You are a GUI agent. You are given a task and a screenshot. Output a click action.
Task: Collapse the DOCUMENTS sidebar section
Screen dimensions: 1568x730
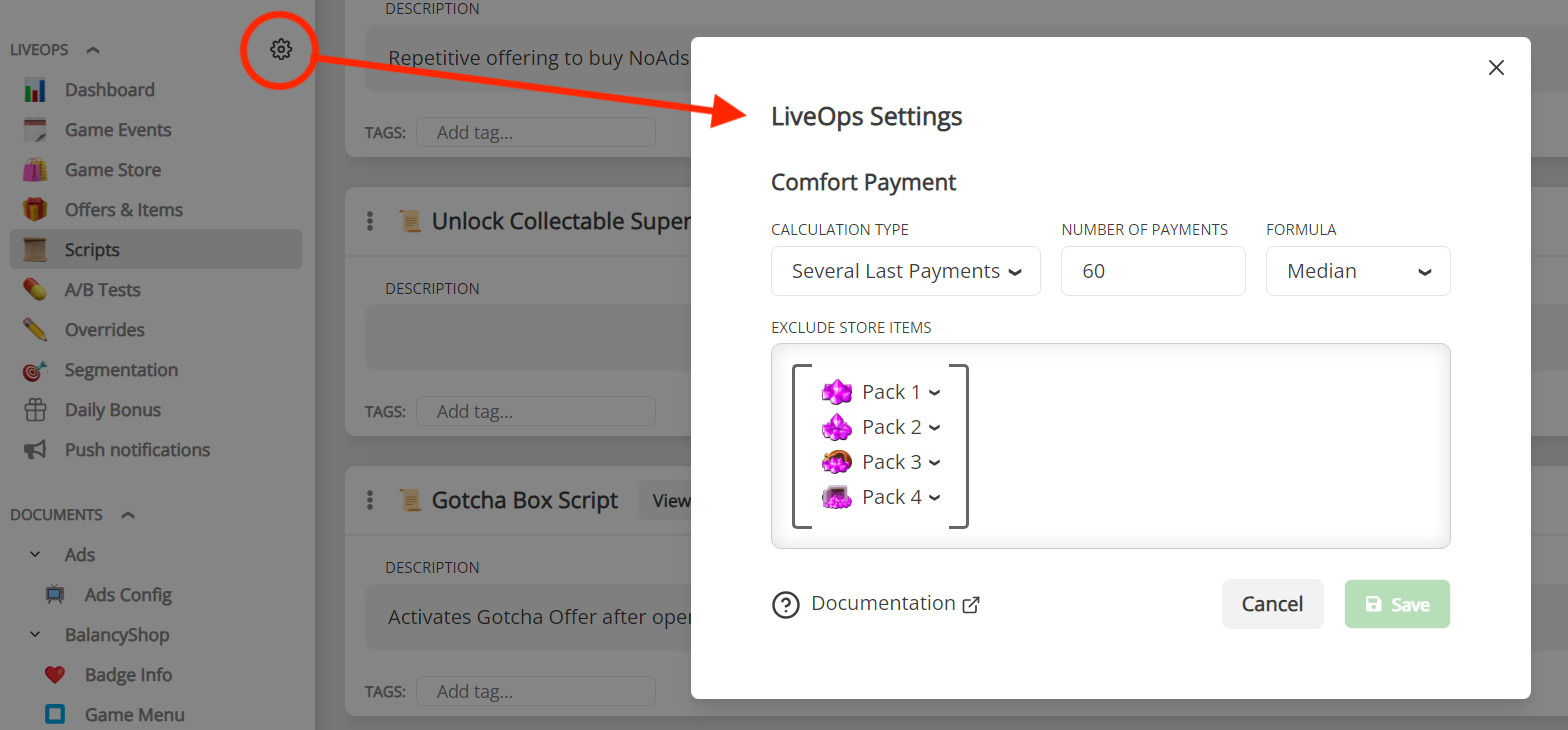coord(127,515)
